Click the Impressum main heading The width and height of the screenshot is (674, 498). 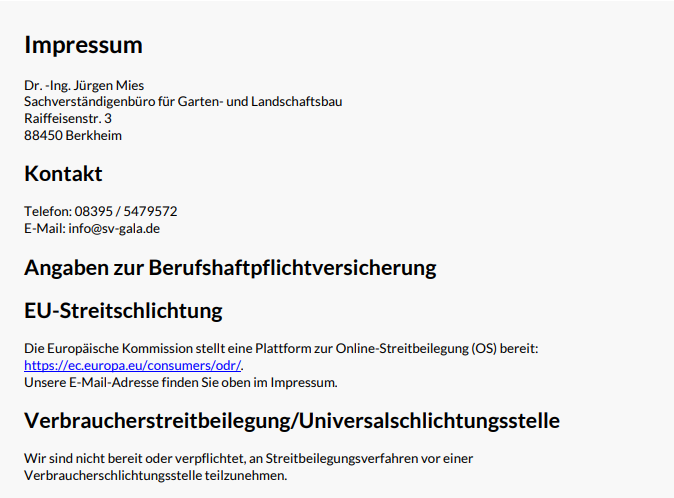[x=83, y=45]
